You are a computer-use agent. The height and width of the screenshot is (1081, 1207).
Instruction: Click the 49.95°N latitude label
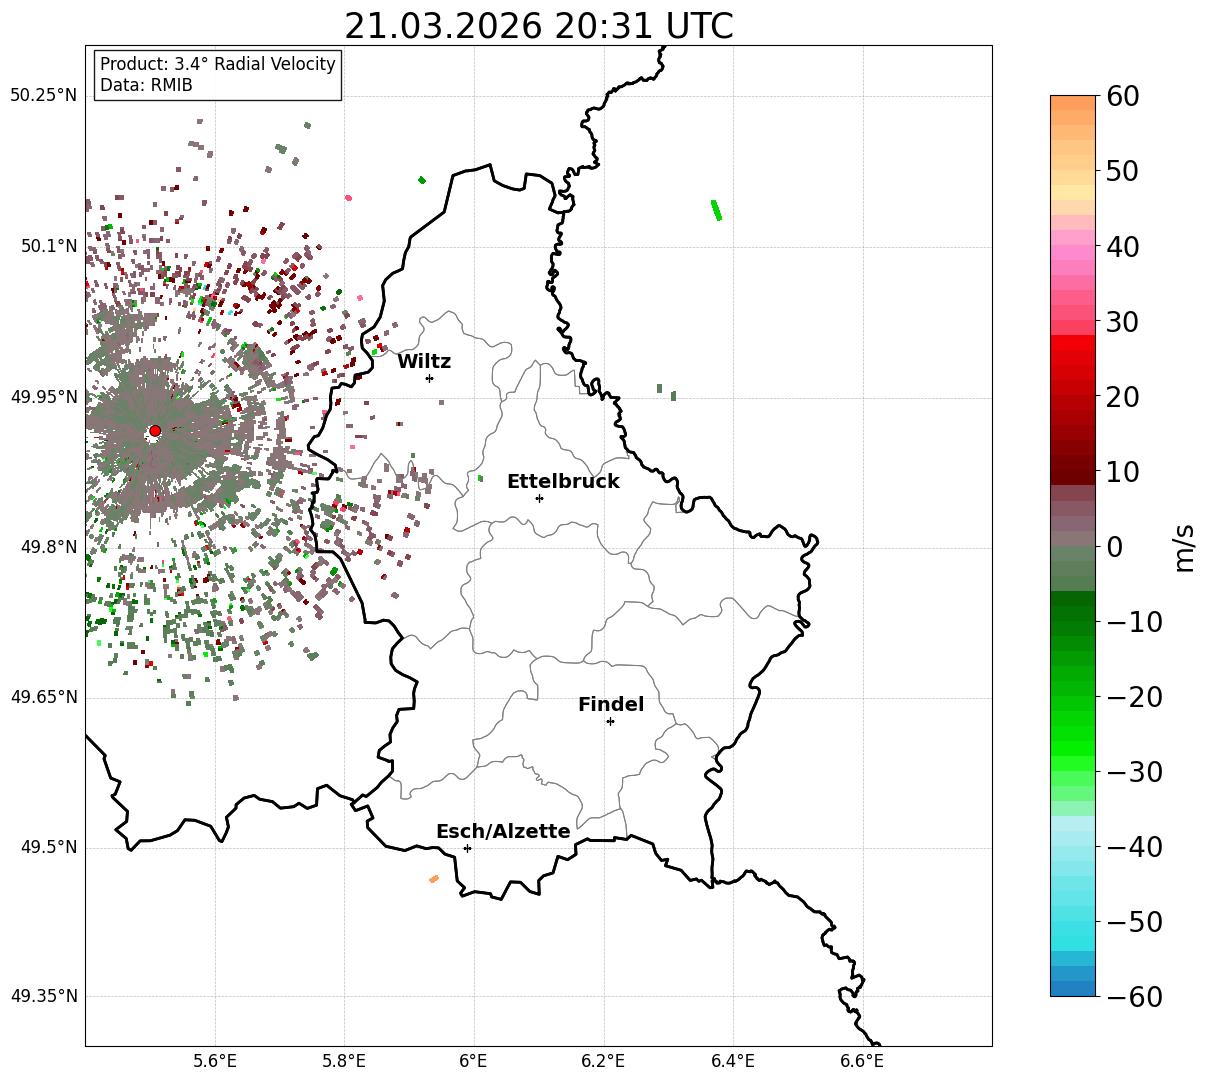point(44,397)
